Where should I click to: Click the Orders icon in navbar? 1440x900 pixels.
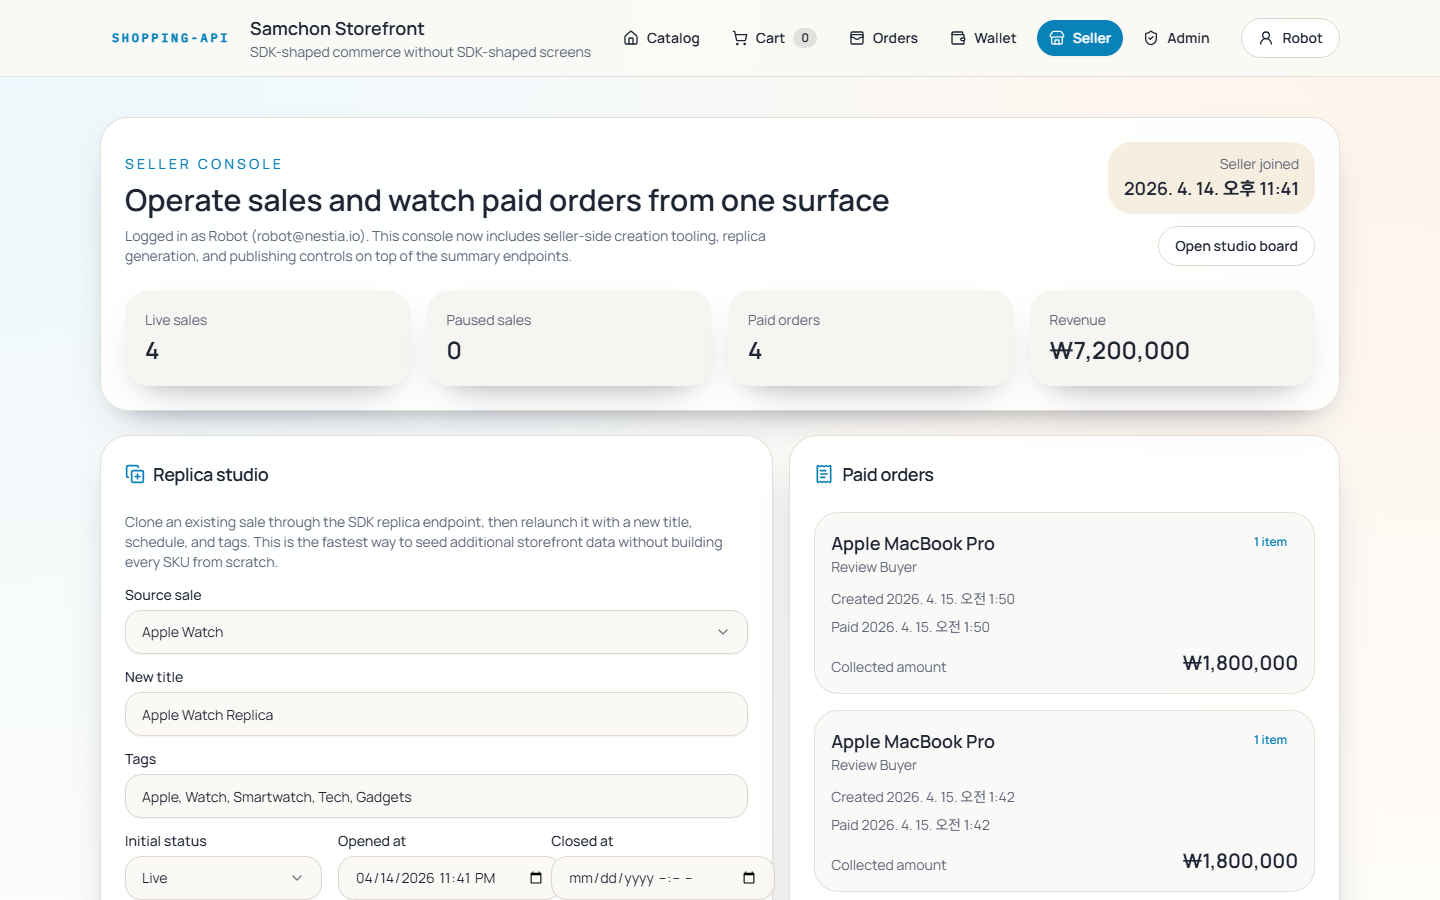[857, 38]
